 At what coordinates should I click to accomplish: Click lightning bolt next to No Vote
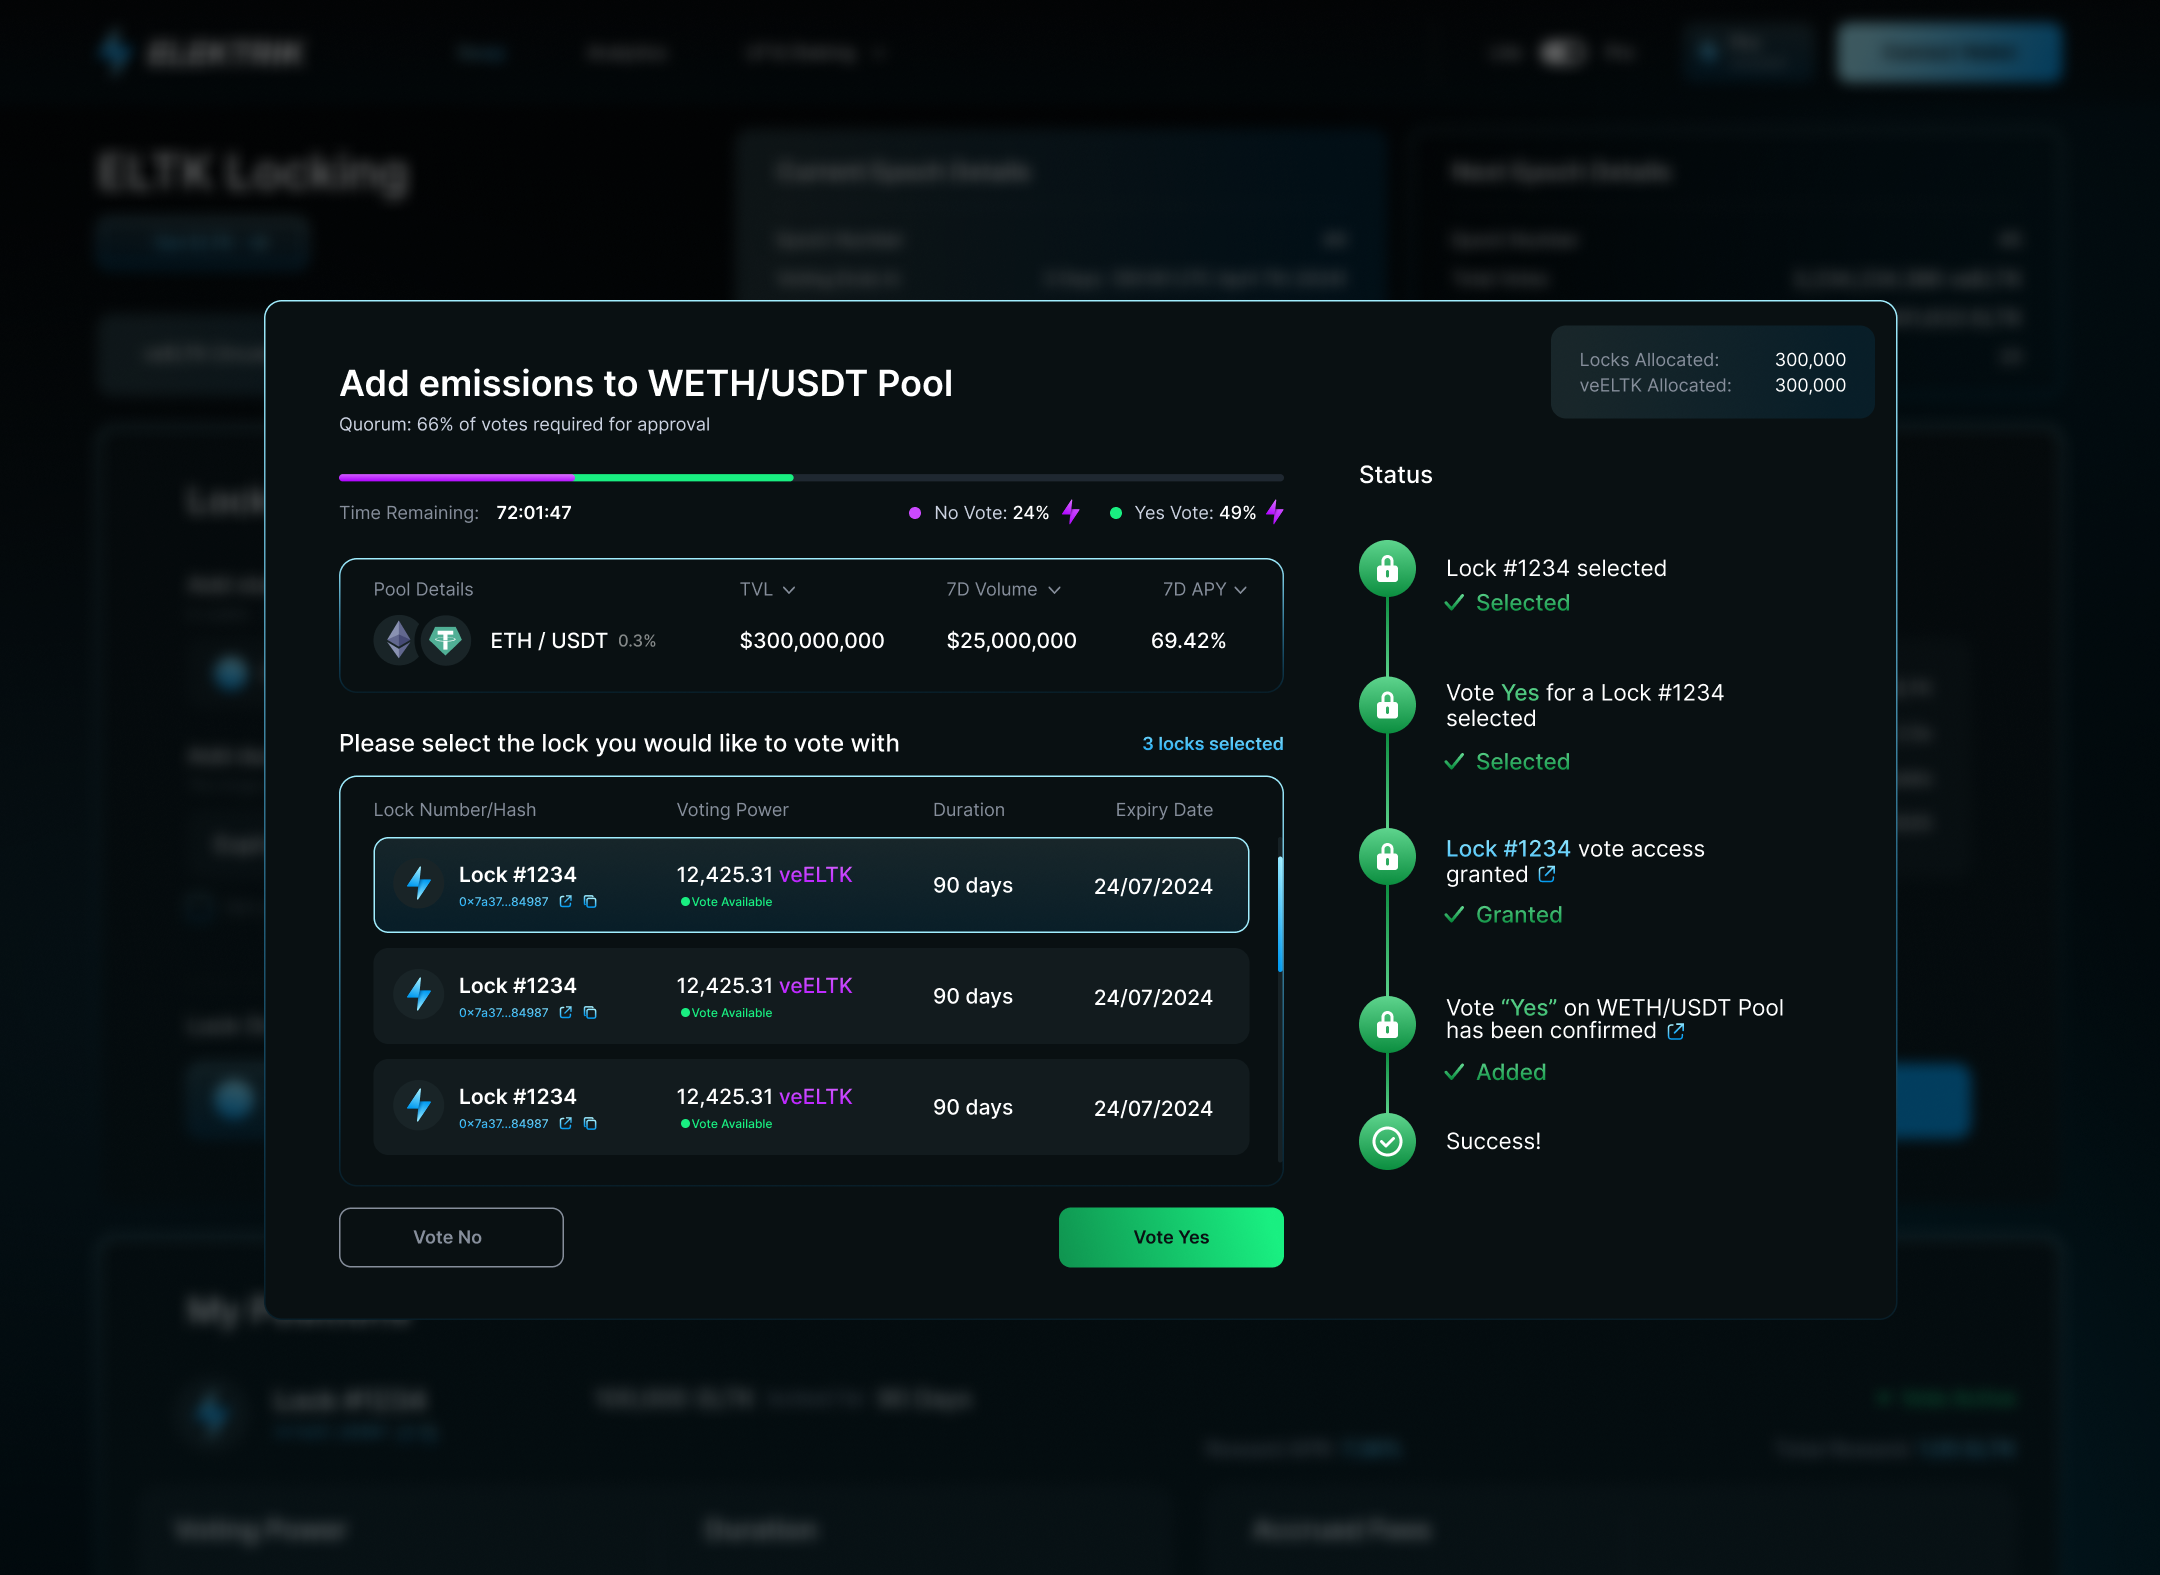(x=1071, y=512)
